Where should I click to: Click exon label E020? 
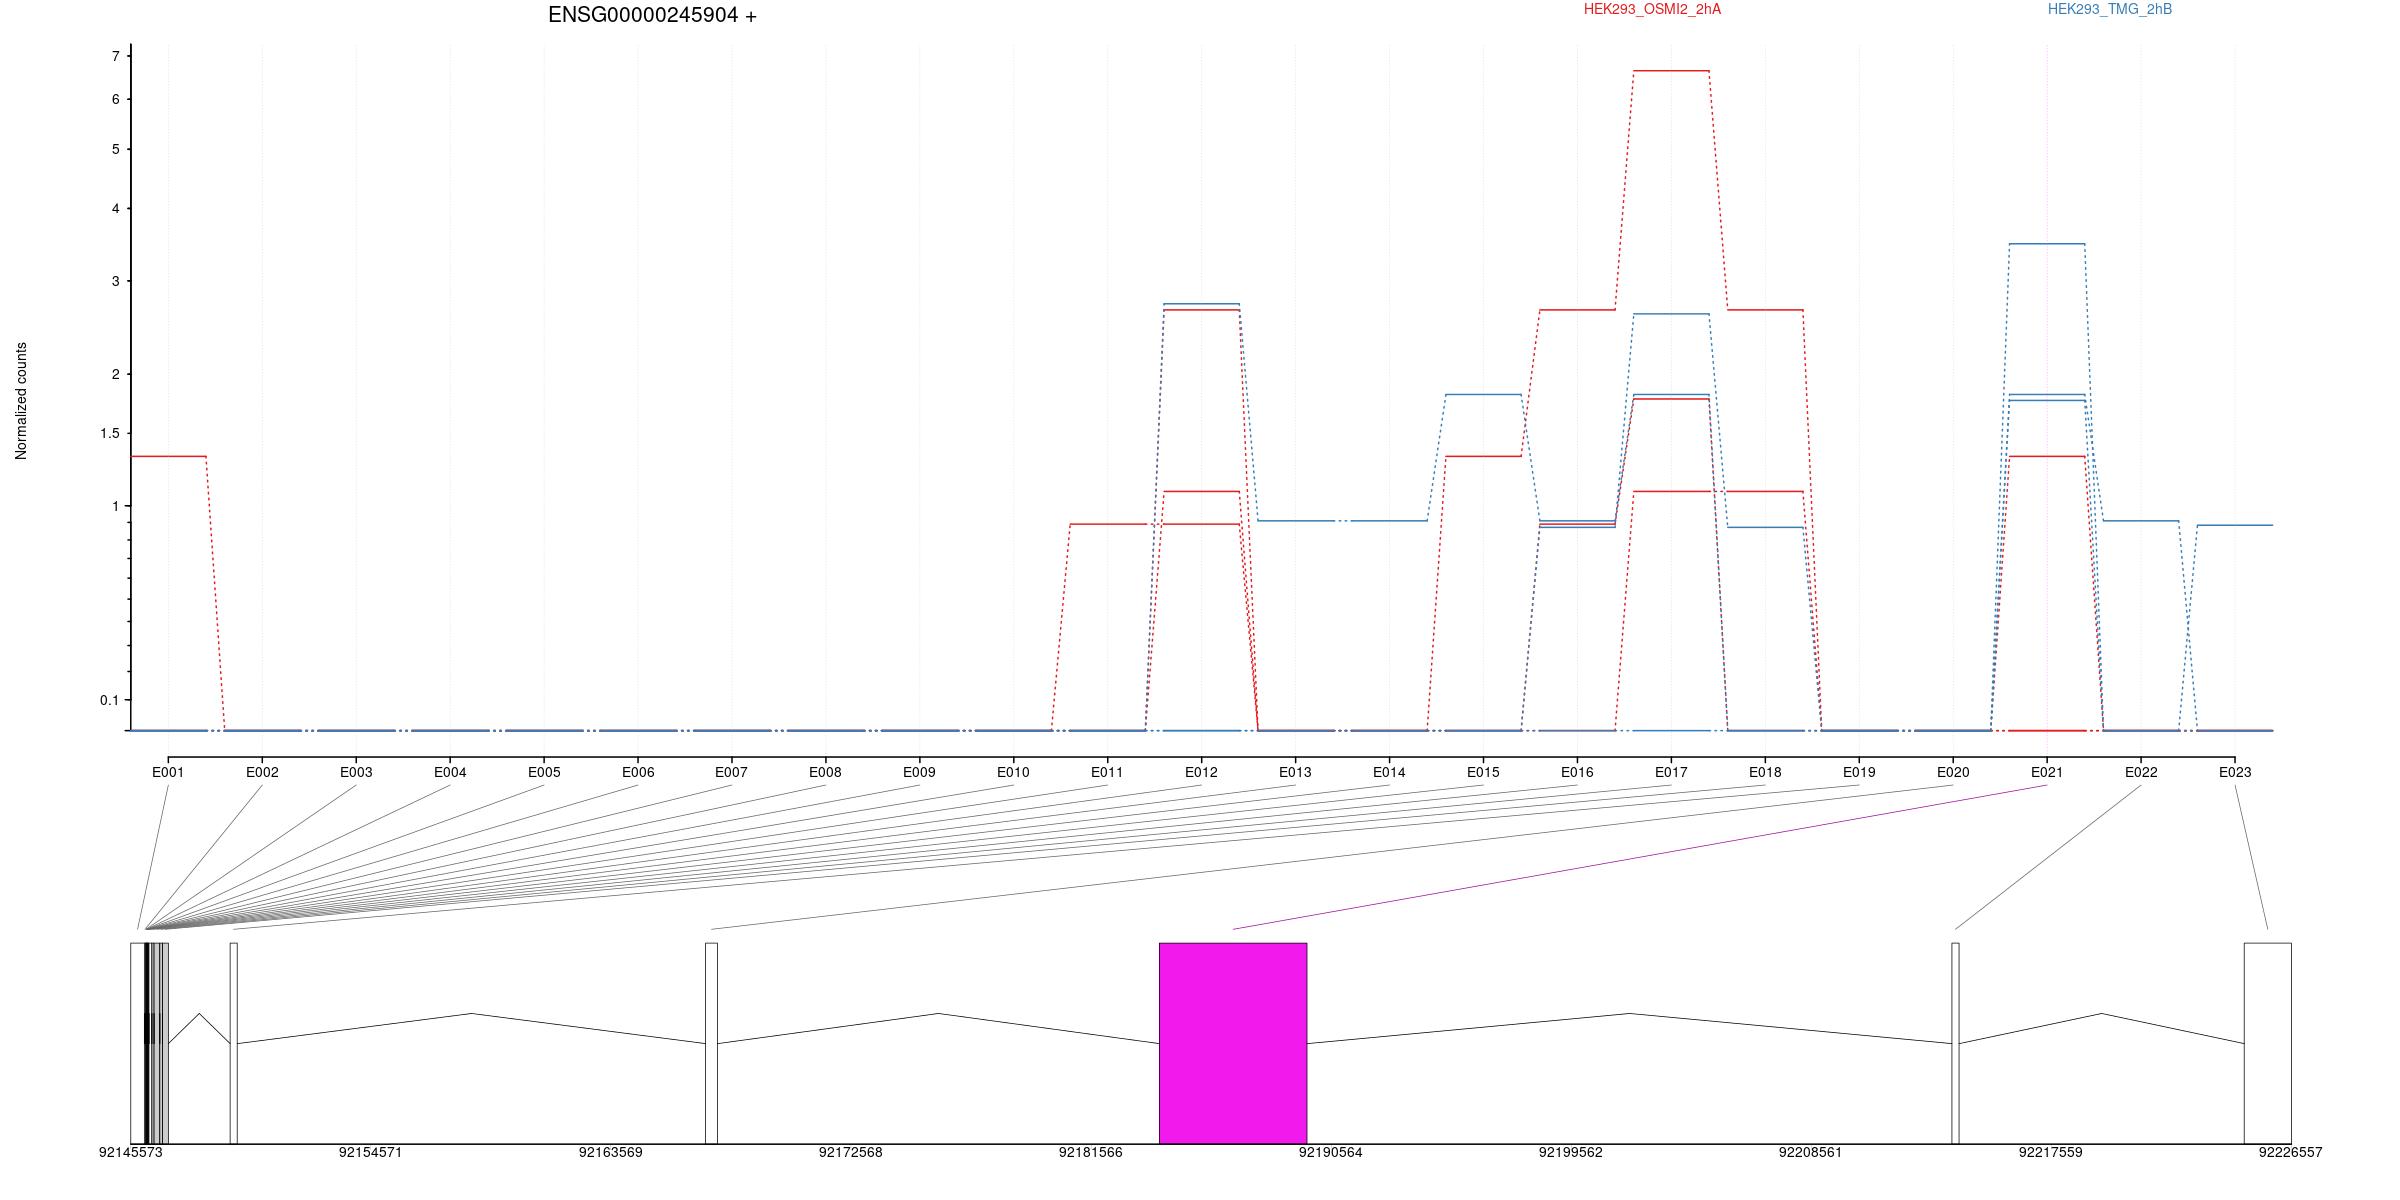(x=1953, y=772)
